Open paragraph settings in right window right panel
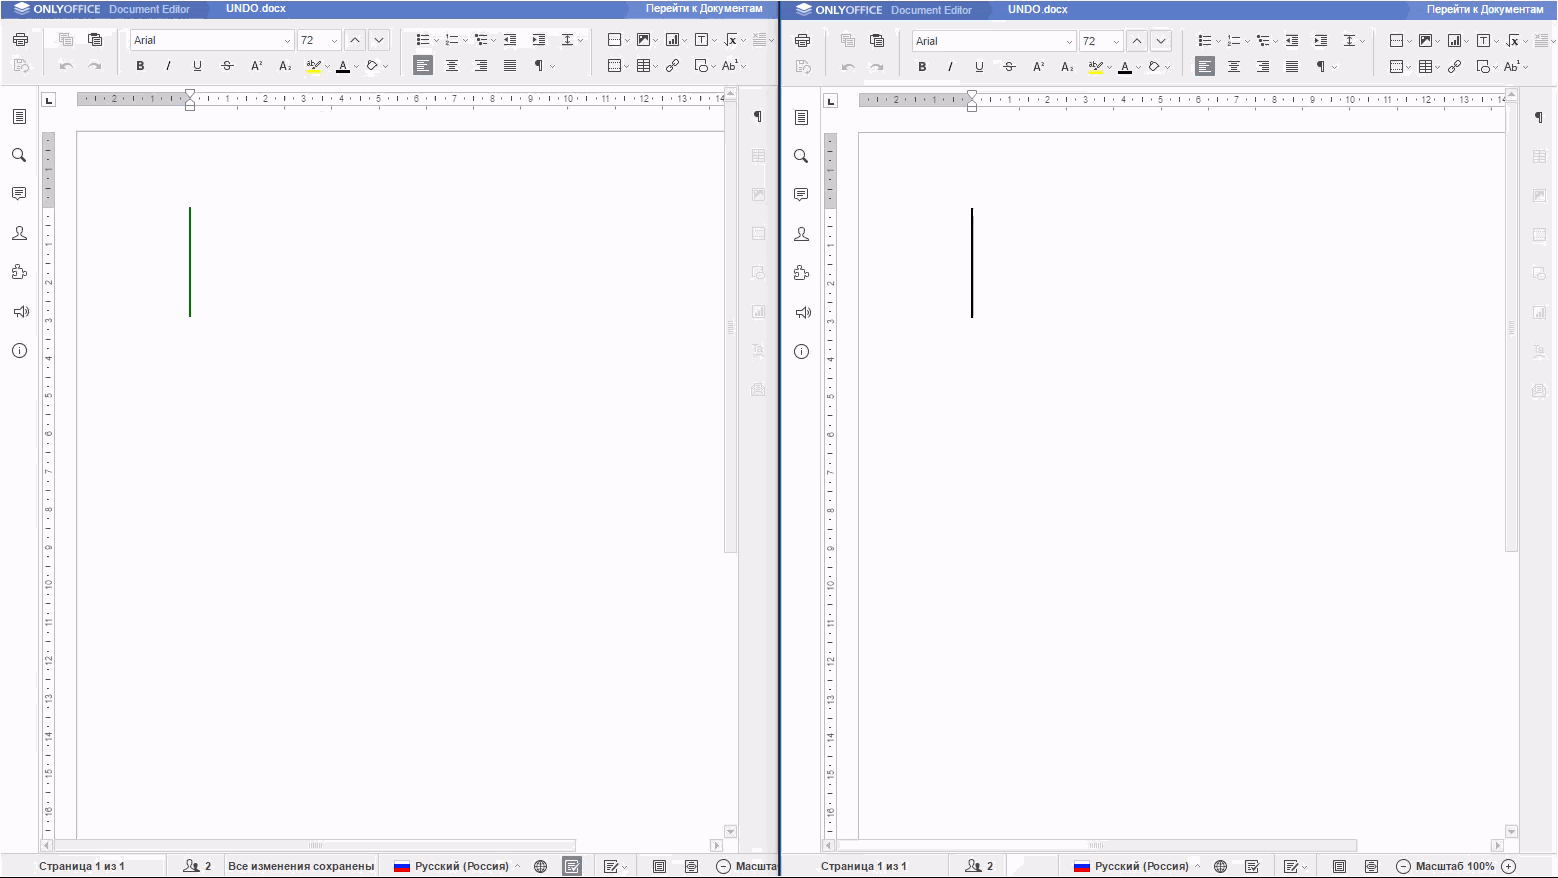Image resolution: width=1558 pixels, height=878 pixels. coord(1539,118)
